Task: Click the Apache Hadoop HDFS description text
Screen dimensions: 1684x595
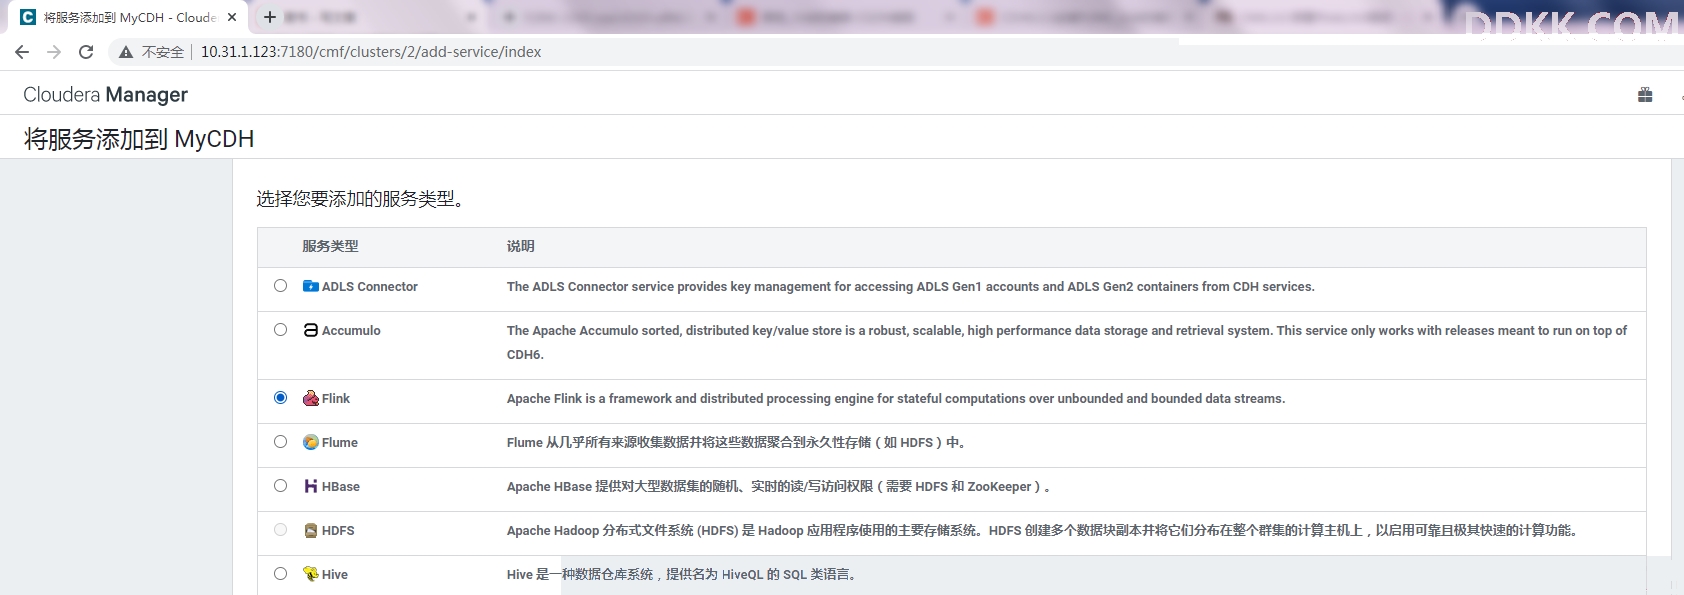Action: click(x=1042, y=530)
